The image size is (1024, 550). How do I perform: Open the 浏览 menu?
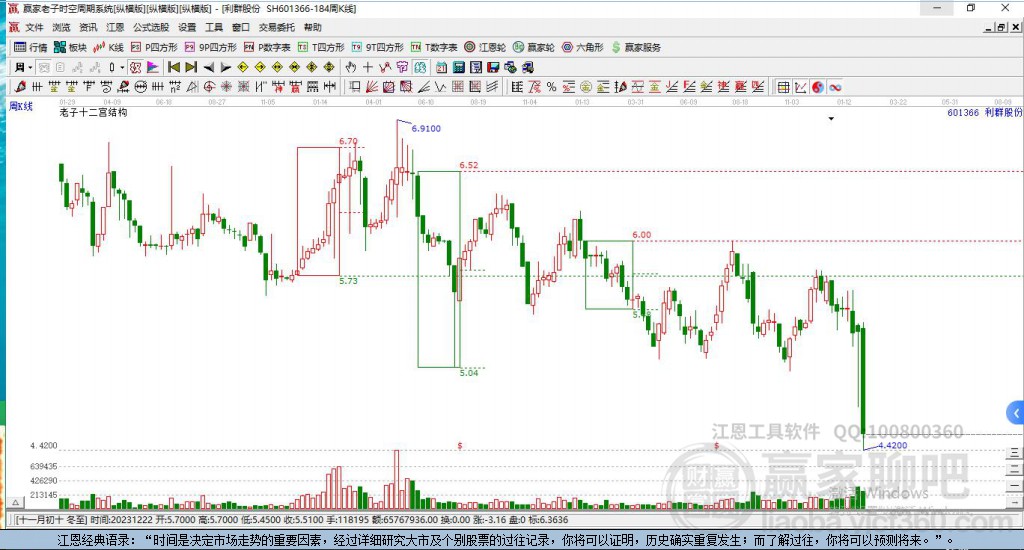coord(61,27)
